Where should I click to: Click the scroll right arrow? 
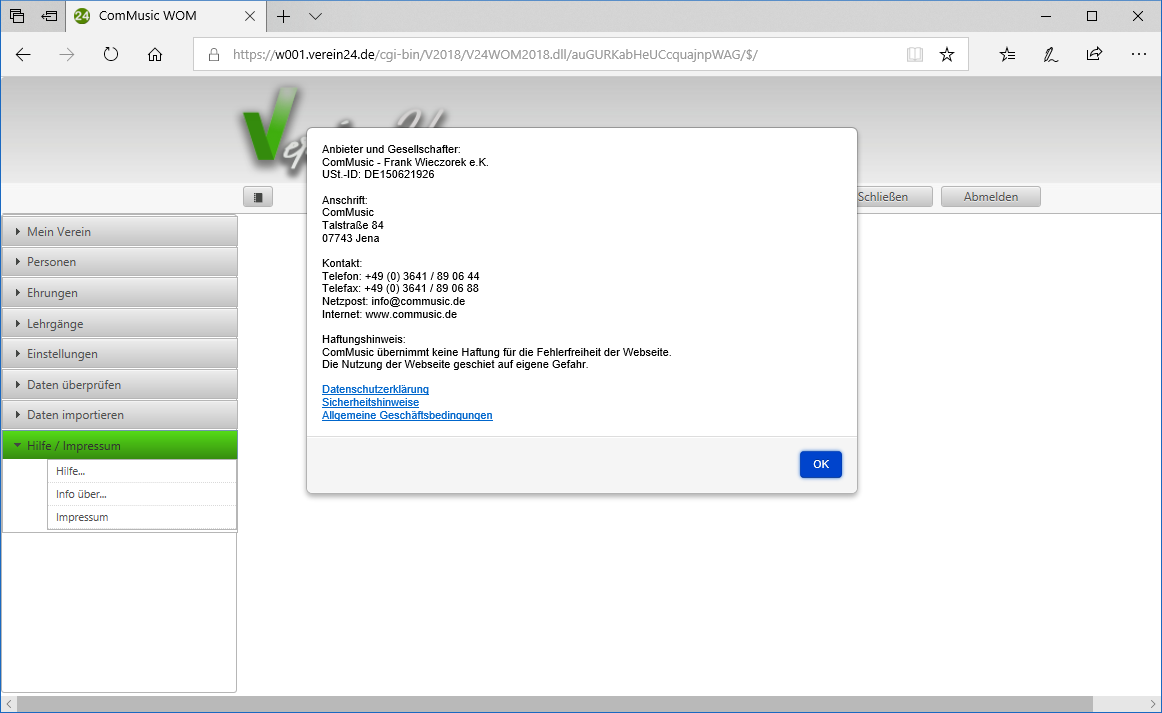point(1152,704)
